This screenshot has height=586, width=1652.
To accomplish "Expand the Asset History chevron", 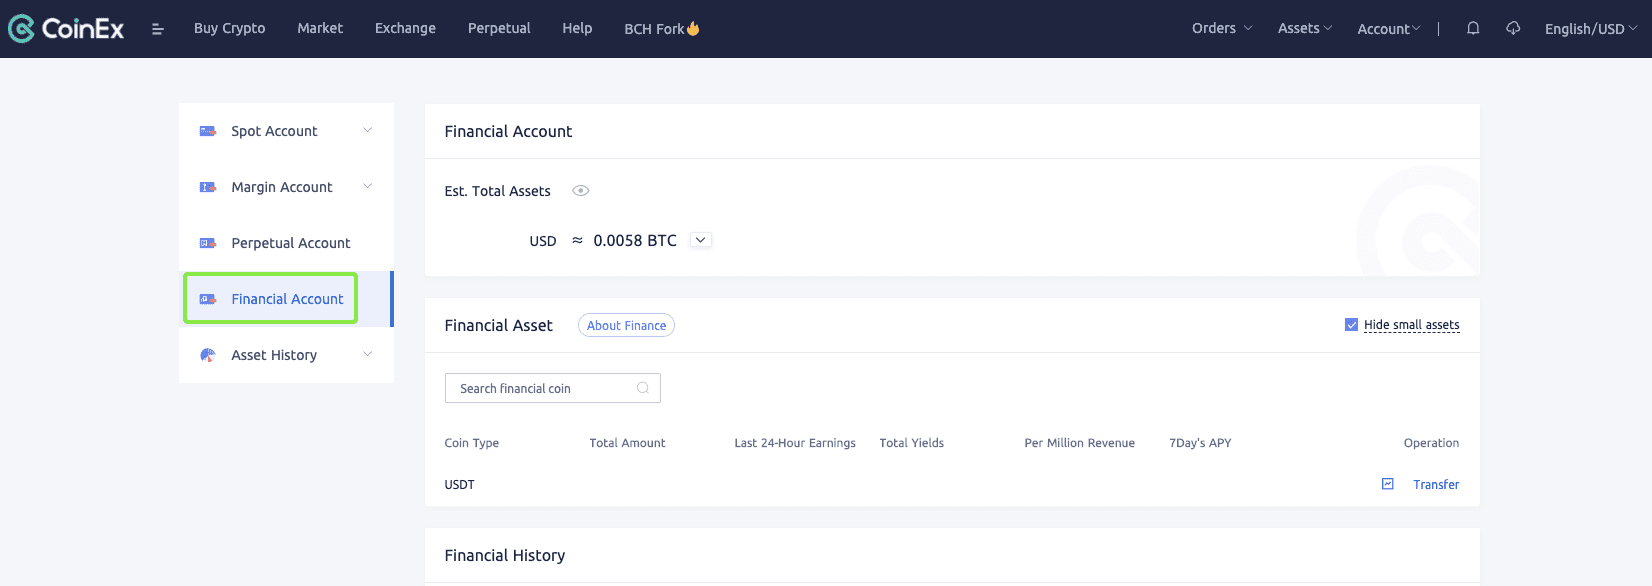I will (367, 355).
